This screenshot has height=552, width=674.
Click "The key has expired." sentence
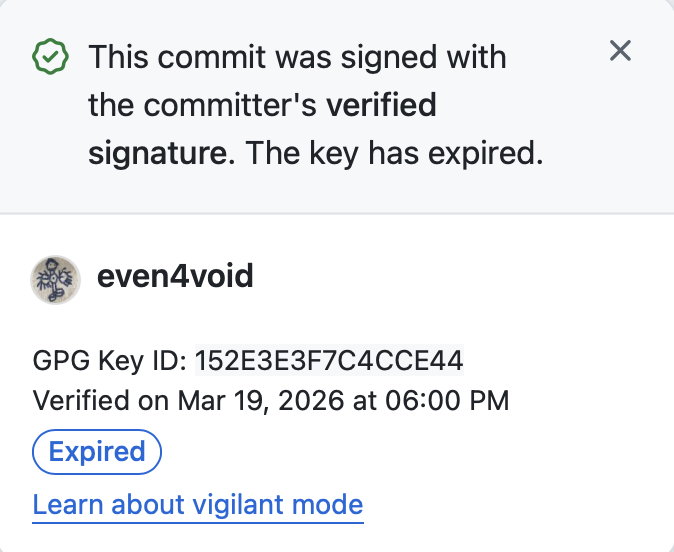click(x=394, y=154)
